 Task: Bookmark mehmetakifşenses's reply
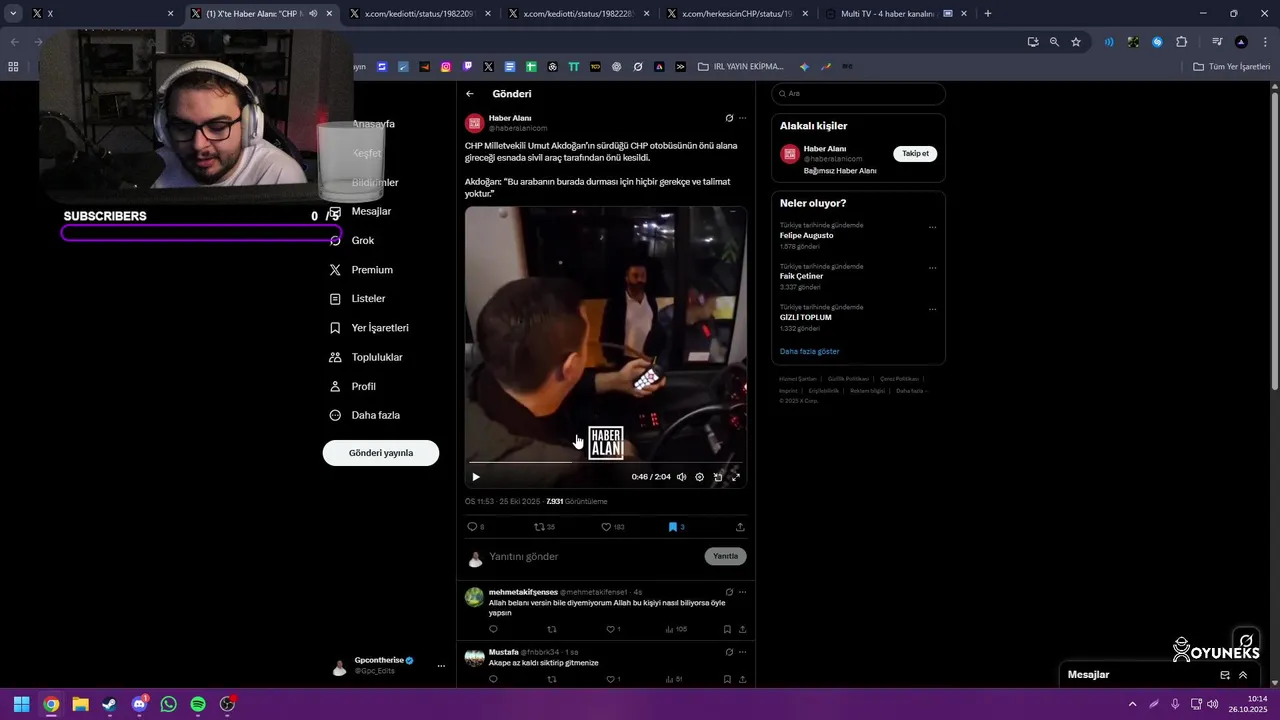727,629
